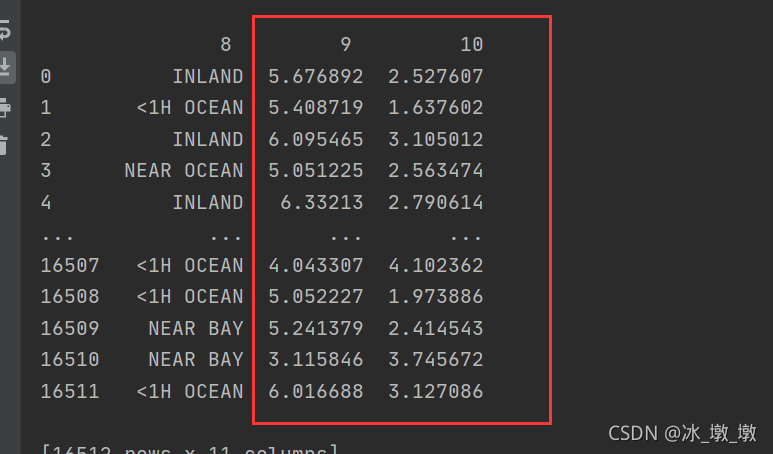The height and width of the screenshot is (454, 773).
Task: Select <1H OCEAN in row 16507
Action: (190, 266)
